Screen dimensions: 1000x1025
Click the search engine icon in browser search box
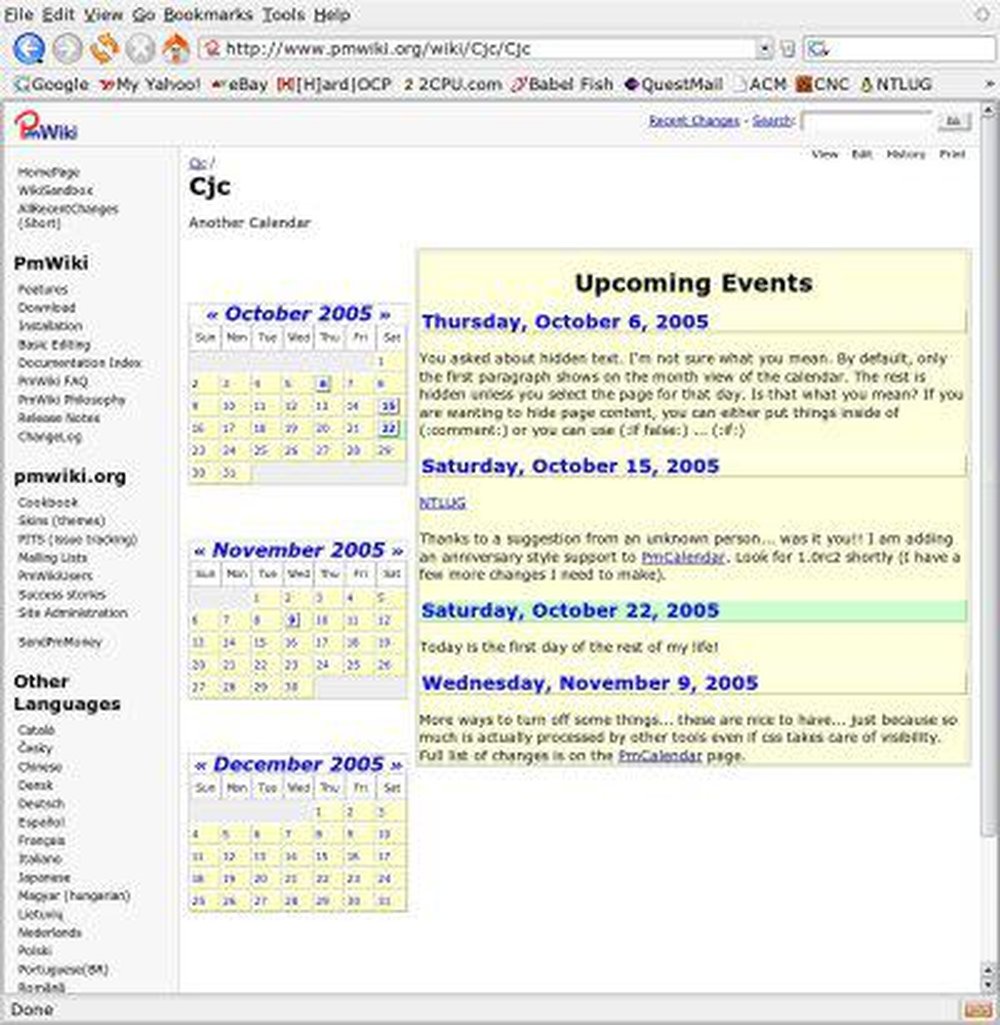pos(817,49)
